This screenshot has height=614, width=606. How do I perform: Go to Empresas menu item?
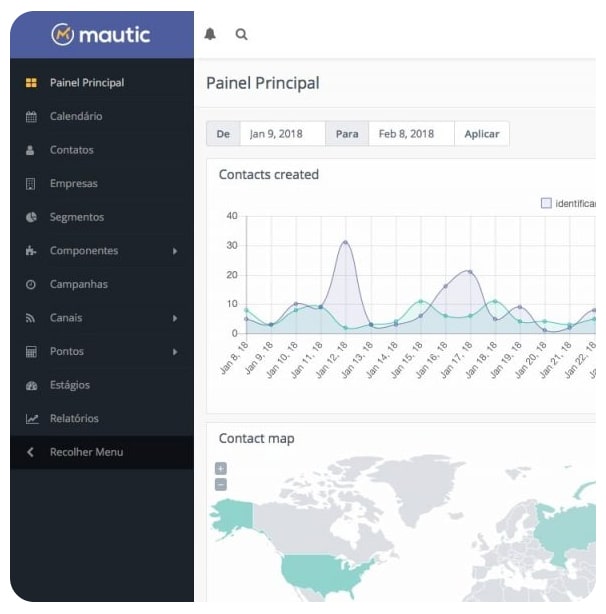click(x=73, y=184)
